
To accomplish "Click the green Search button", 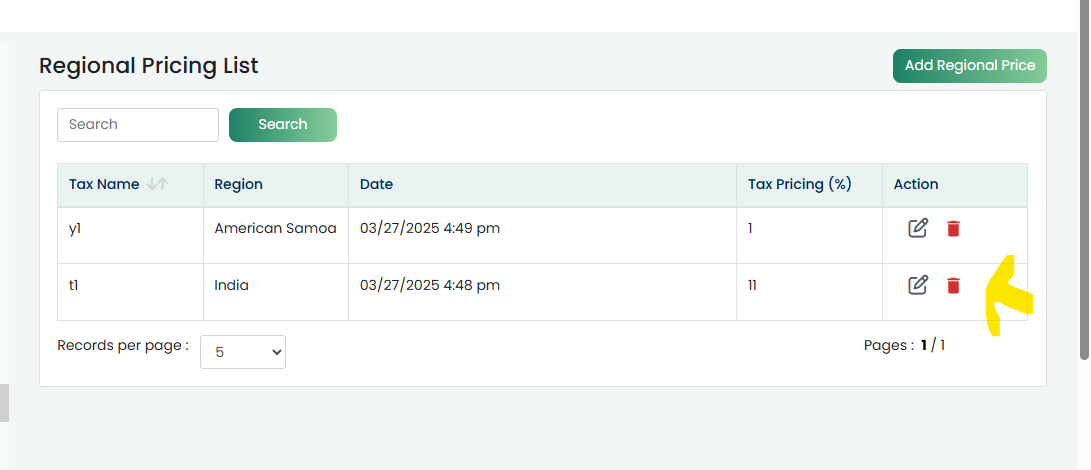I will coord(282,125).
